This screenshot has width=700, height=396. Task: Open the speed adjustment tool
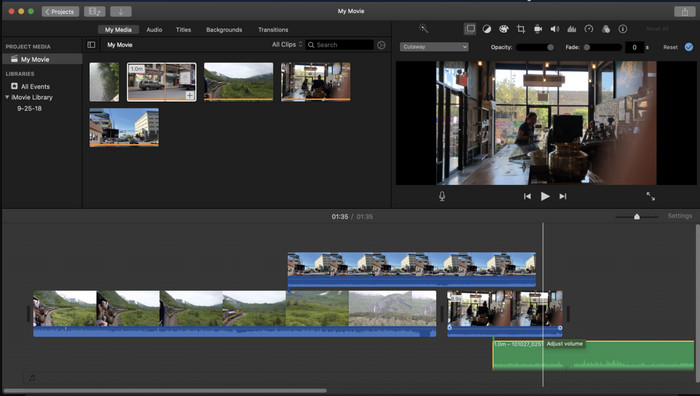click(589, 29)
